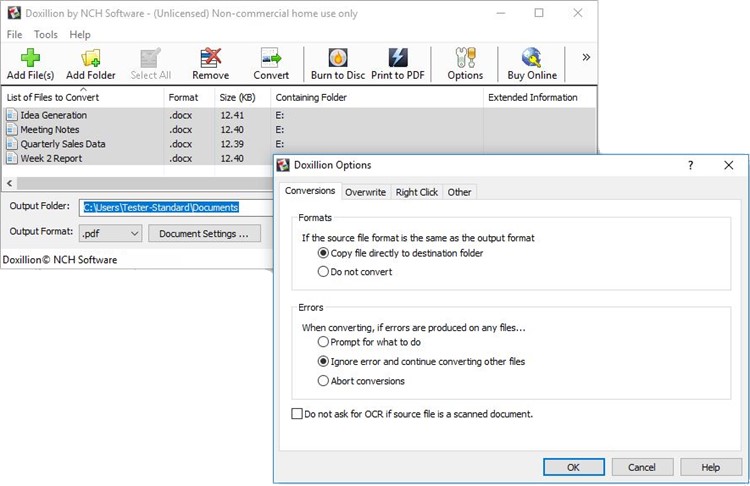Open Options from the toolbar
Viewport: 750px width, 486px height.
[x=465, y=63]
